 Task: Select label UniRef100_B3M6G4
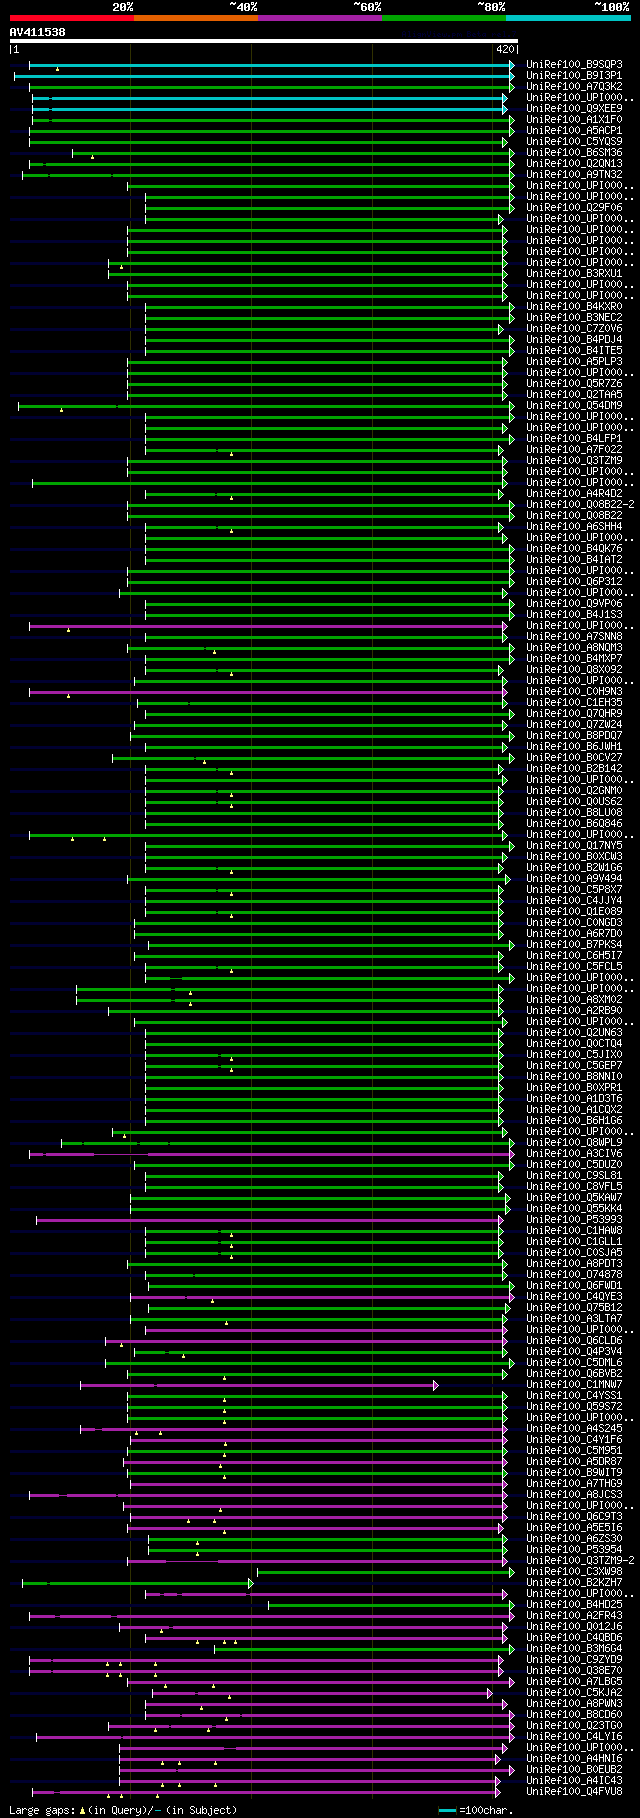[574, 1648]
